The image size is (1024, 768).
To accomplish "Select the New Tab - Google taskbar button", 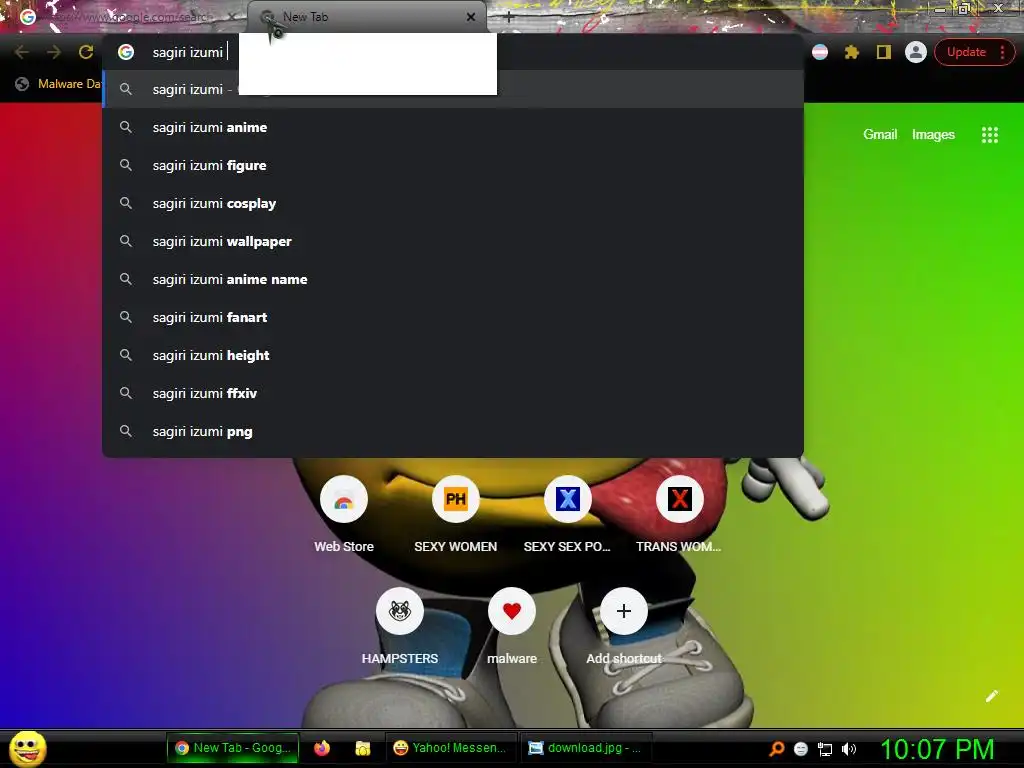I will pos(233,748).
